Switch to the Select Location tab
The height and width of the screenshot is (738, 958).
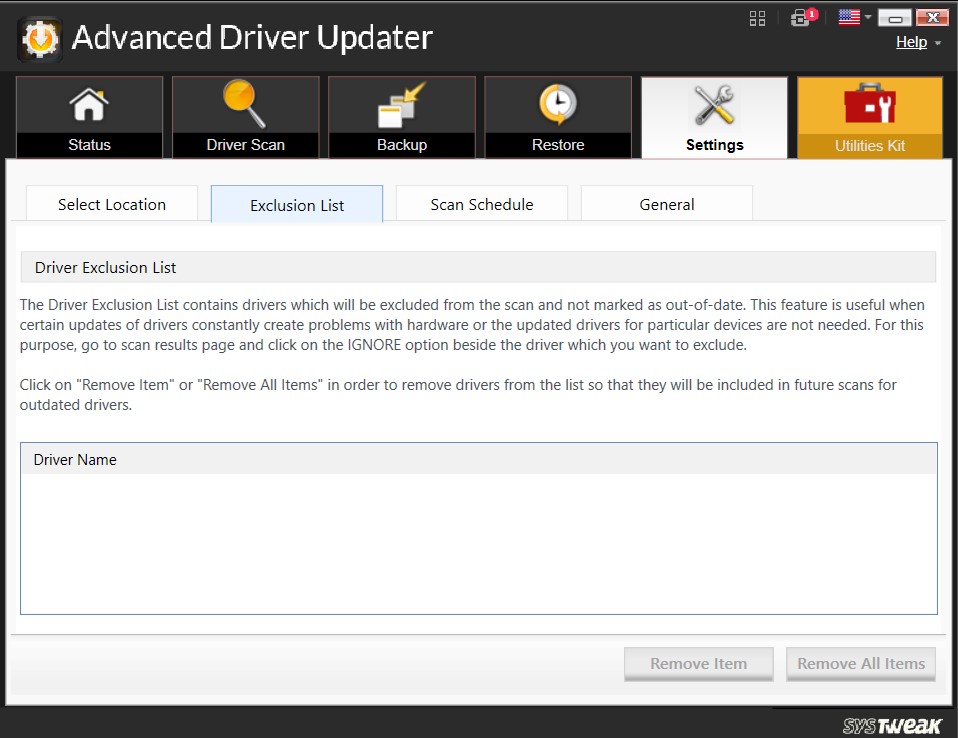click(x=112, y=204)
